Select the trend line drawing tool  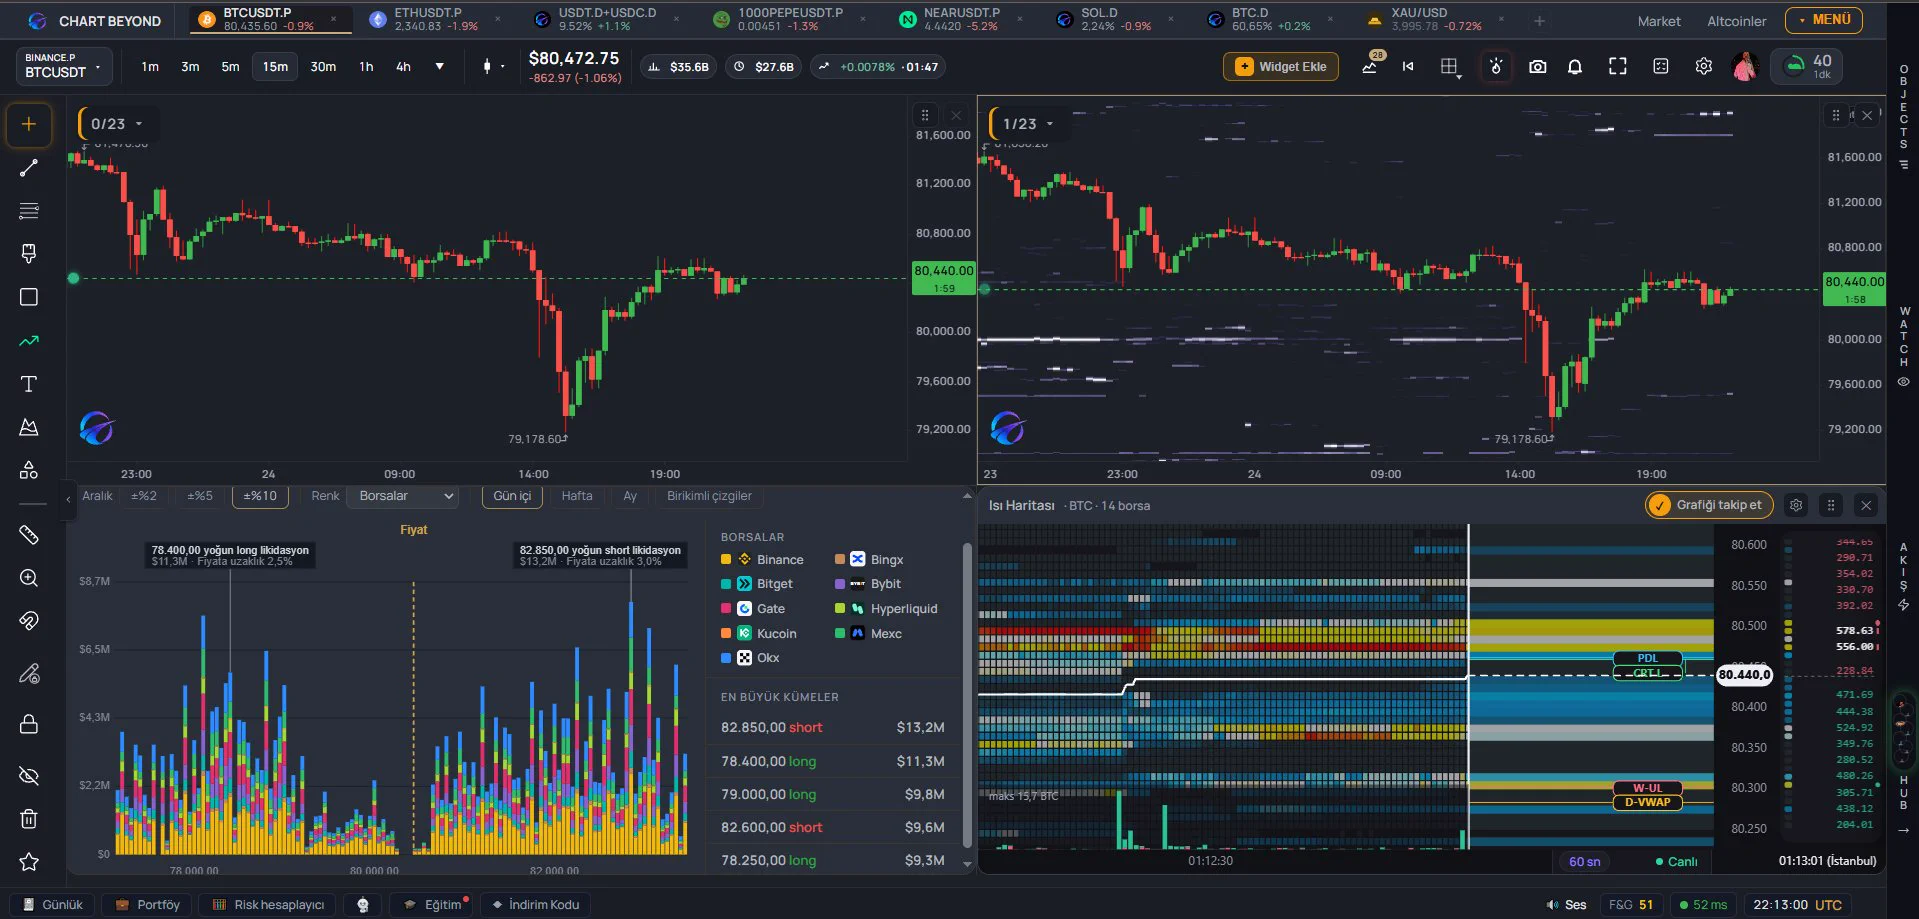[x=29, y=168]
